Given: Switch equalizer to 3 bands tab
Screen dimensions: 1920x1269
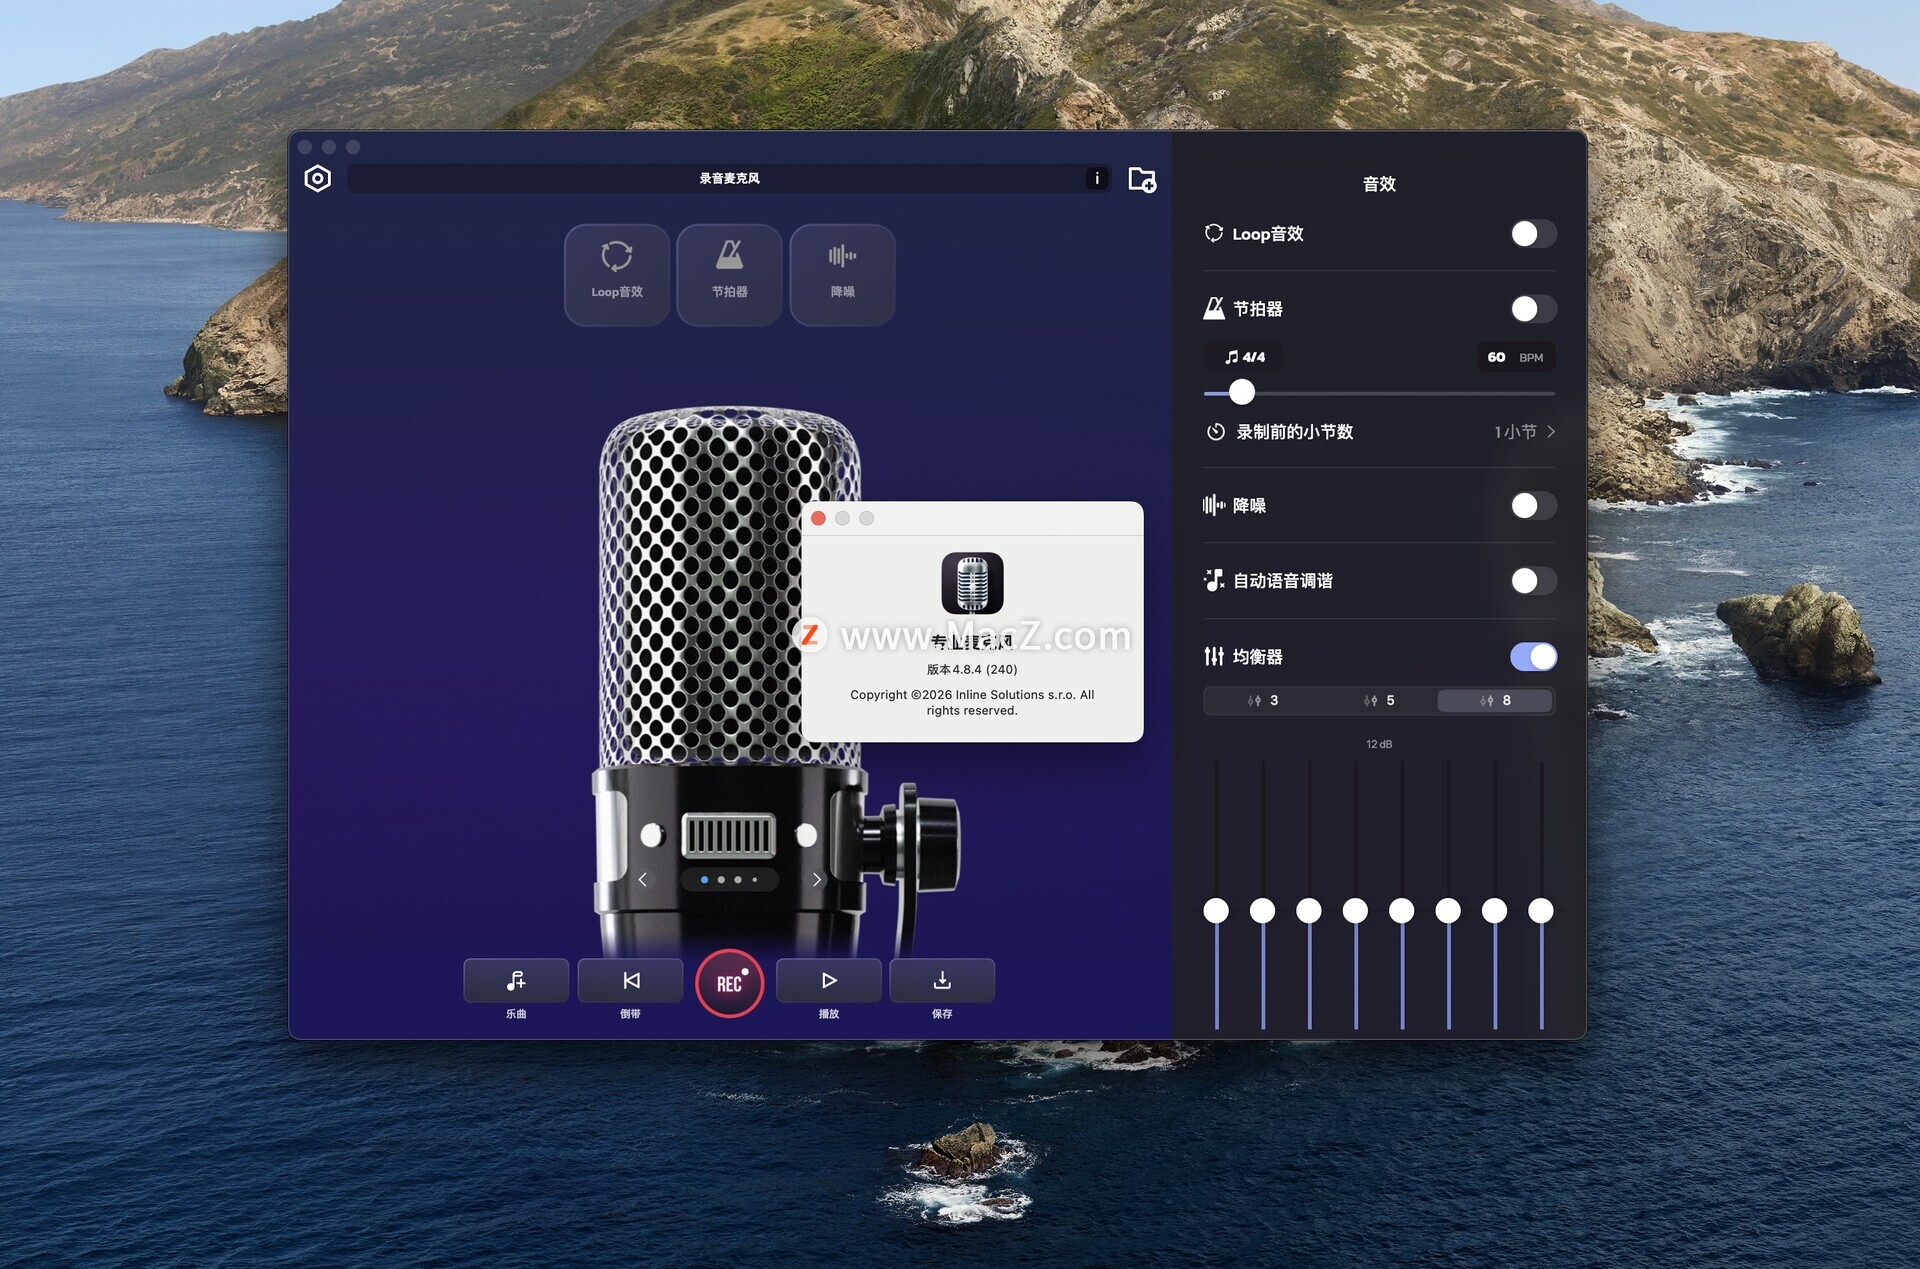Looking at the screenshot, I should (x=1262, y=701).
